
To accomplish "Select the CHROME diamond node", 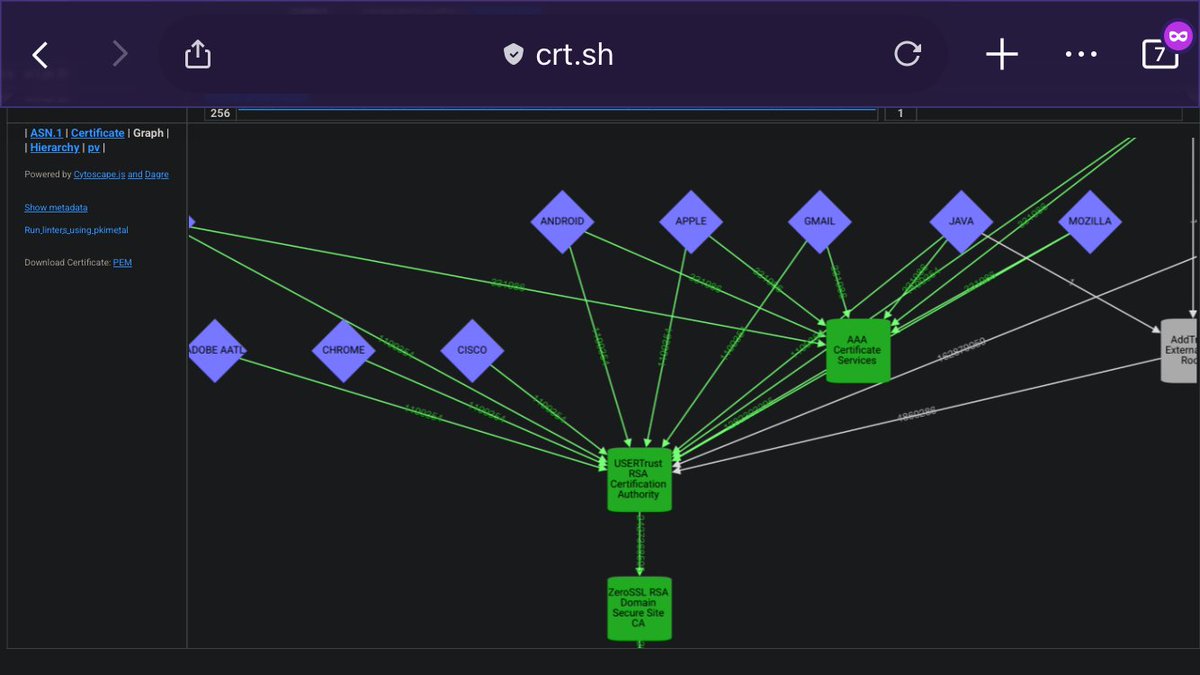I will 343,350.
